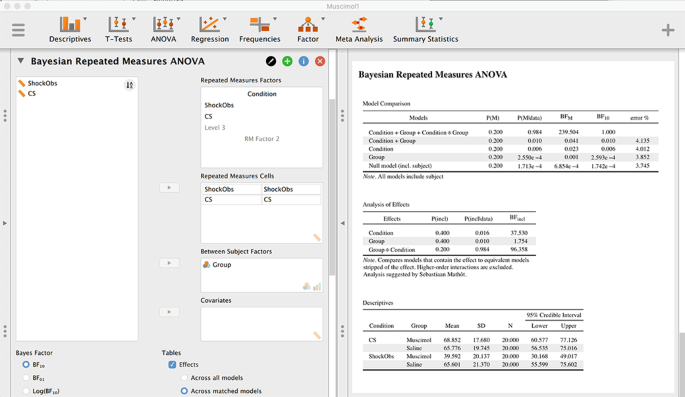Select Across matched models radio button
This screenshot has height=397, width=685.
(184, 391)
